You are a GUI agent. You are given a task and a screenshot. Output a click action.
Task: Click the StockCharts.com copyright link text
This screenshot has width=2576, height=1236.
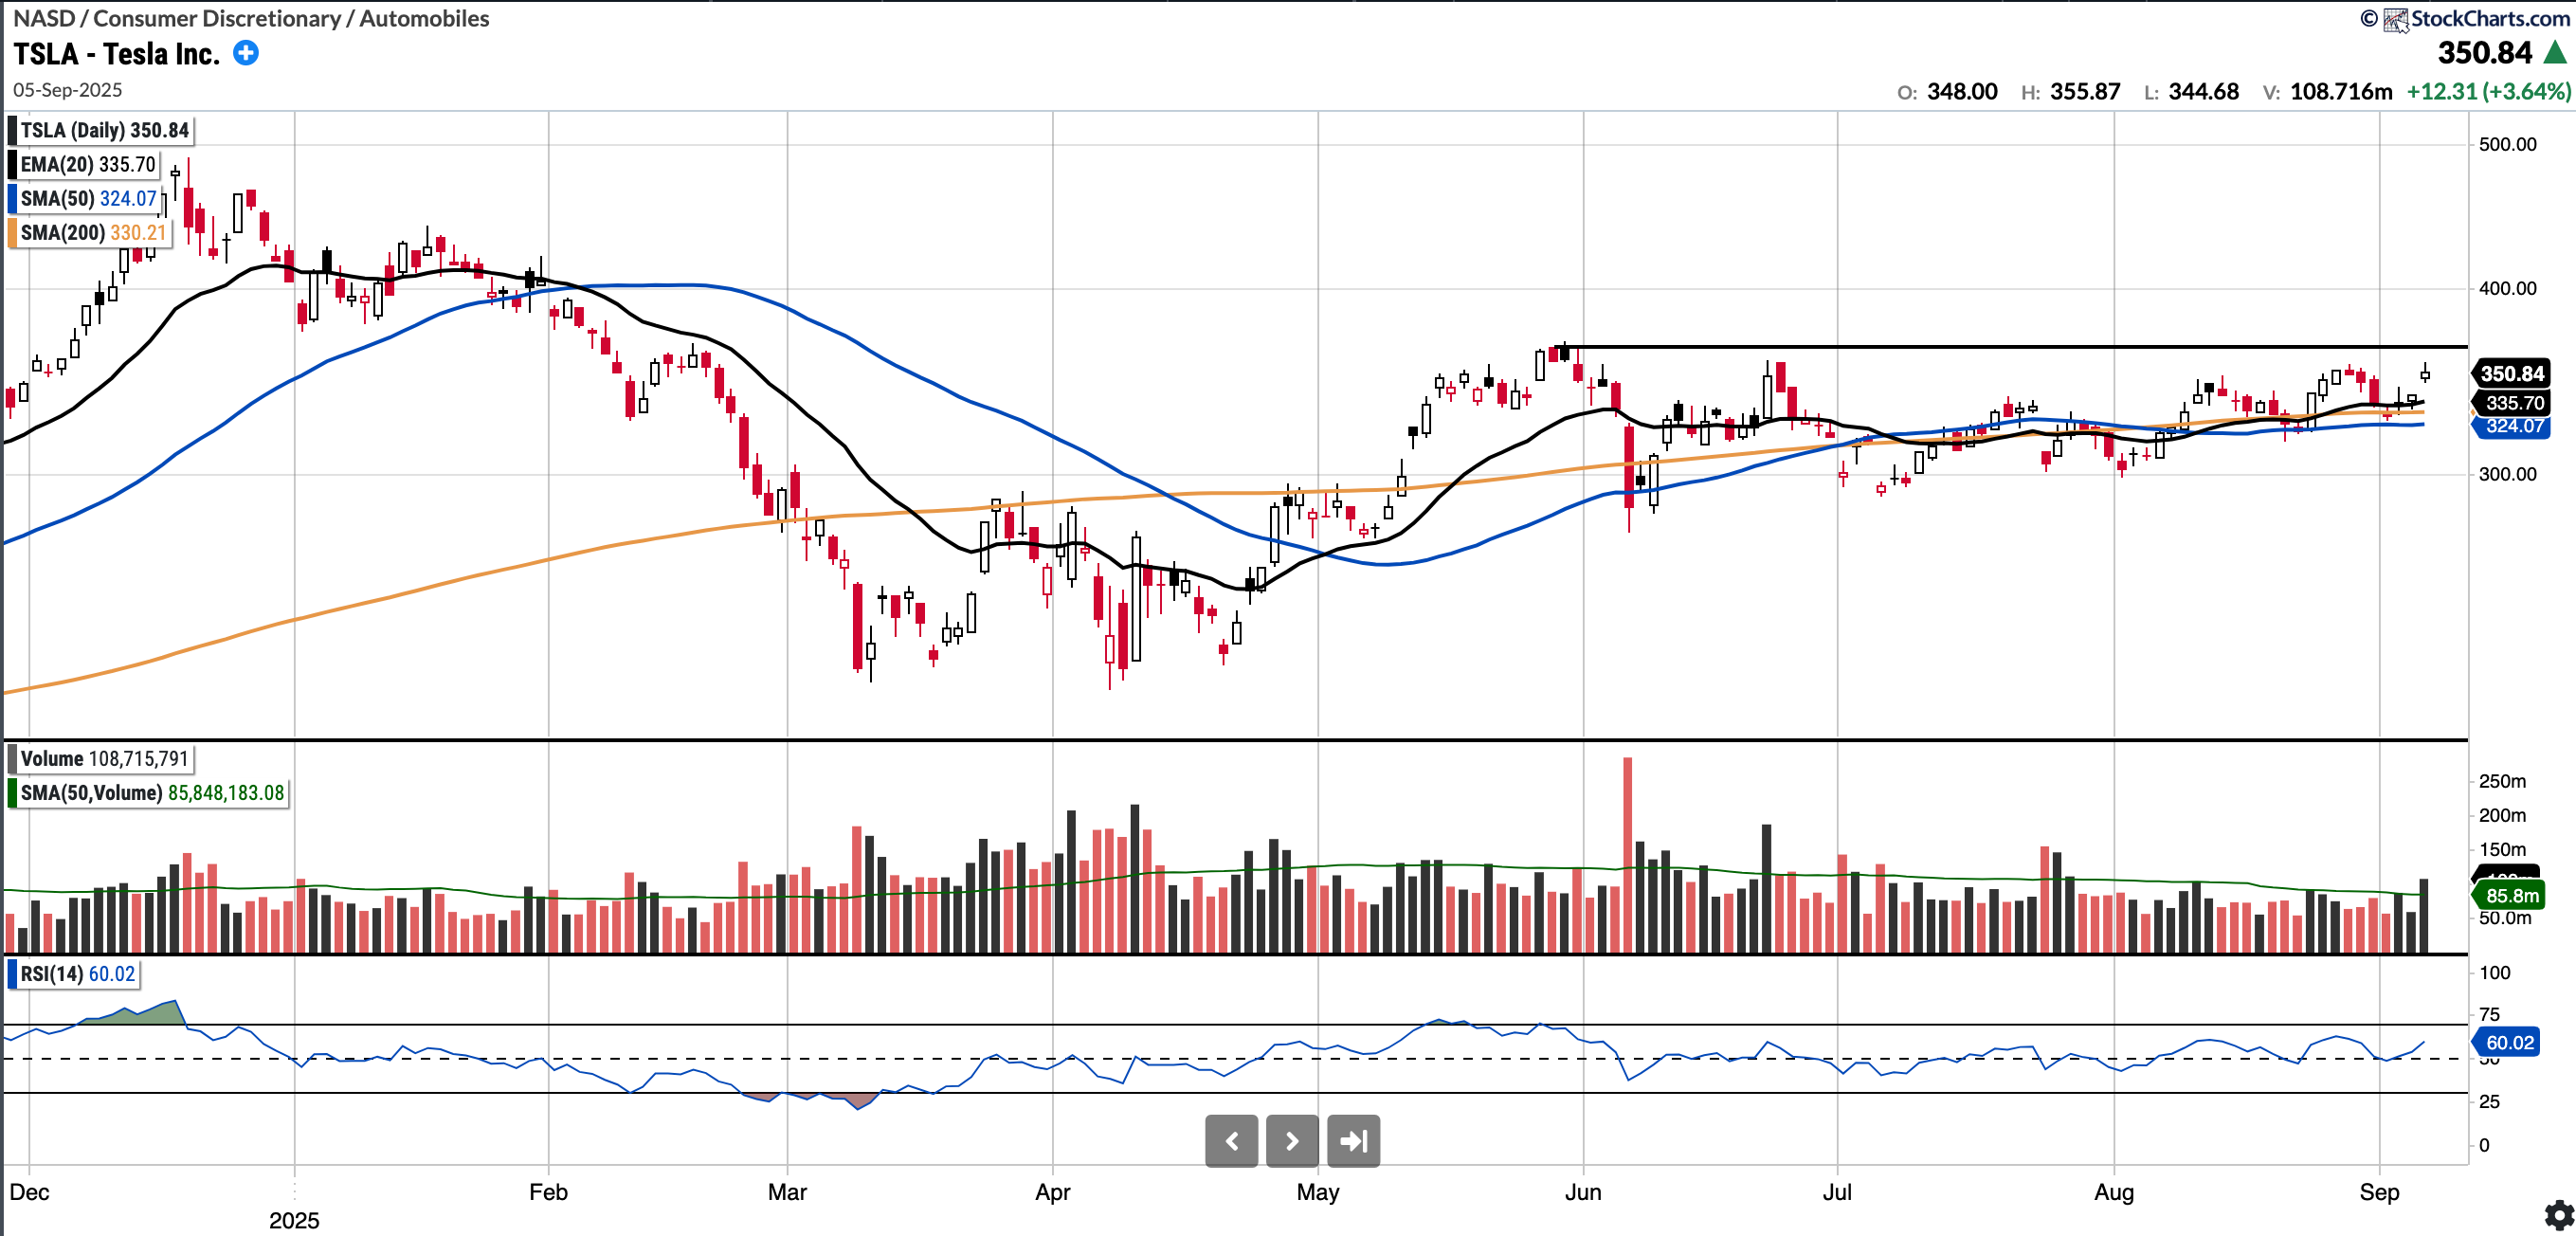tap(2490, 19)
